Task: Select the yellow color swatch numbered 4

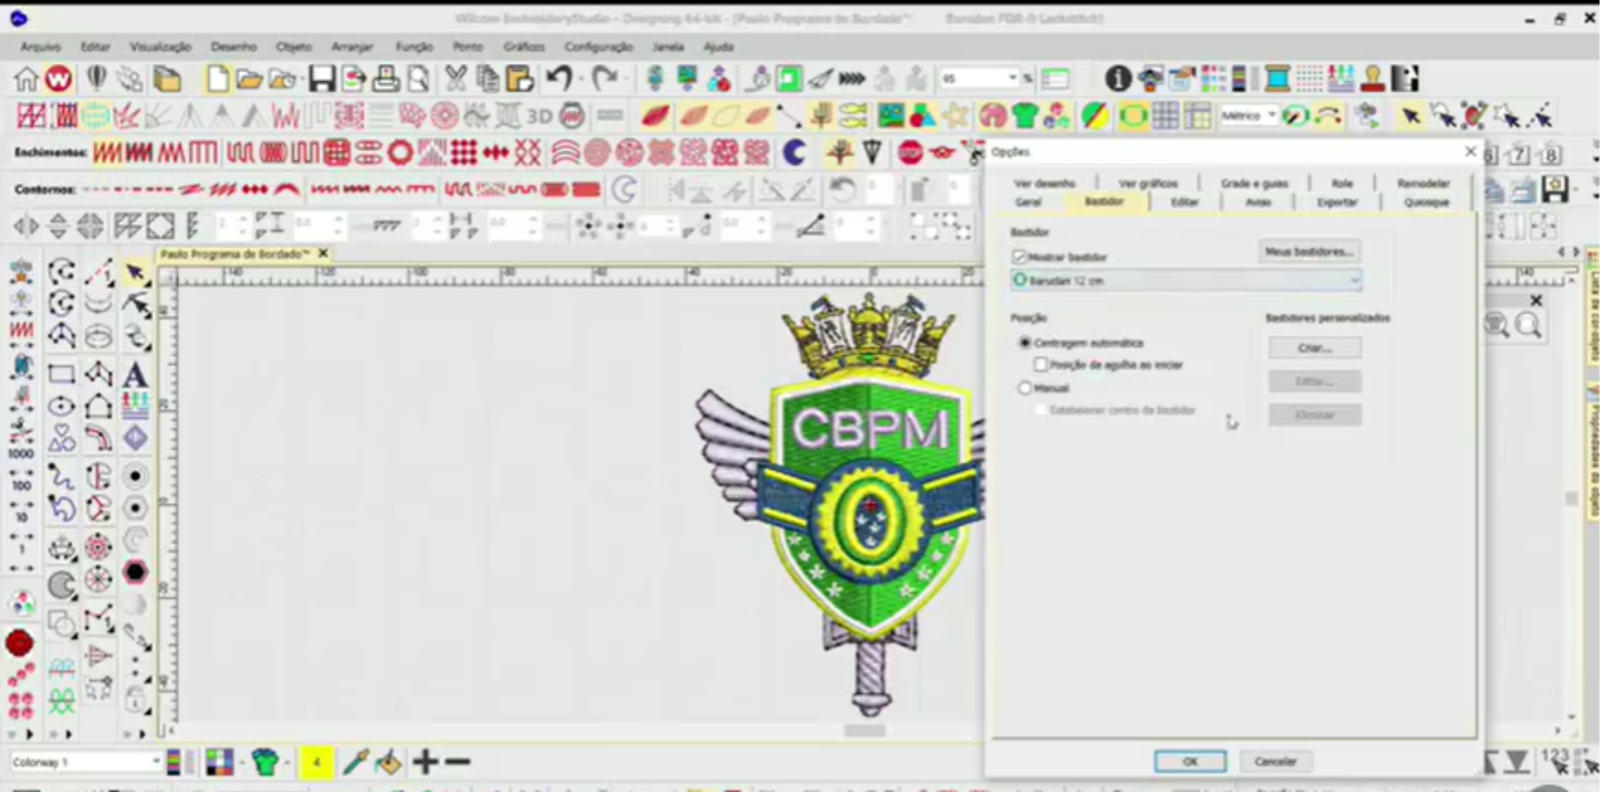Action: point(316,762)
